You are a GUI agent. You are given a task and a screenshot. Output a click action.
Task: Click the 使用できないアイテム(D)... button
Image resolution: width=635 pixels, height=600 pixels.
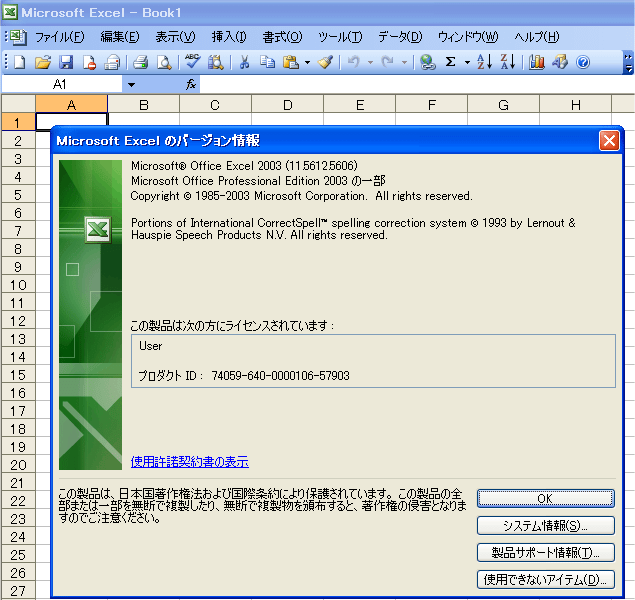[546, 580]
